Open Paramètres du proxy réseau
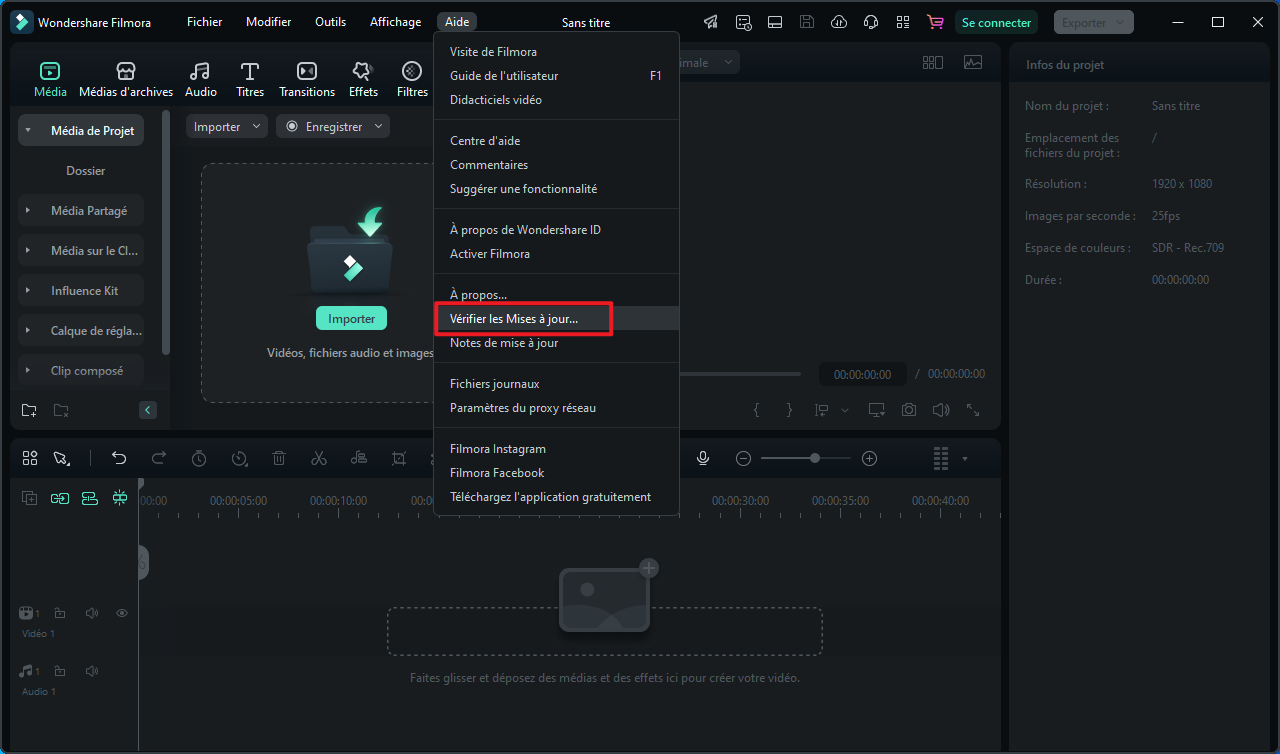This screenshot has height=754, width=1280. [556, 408]
